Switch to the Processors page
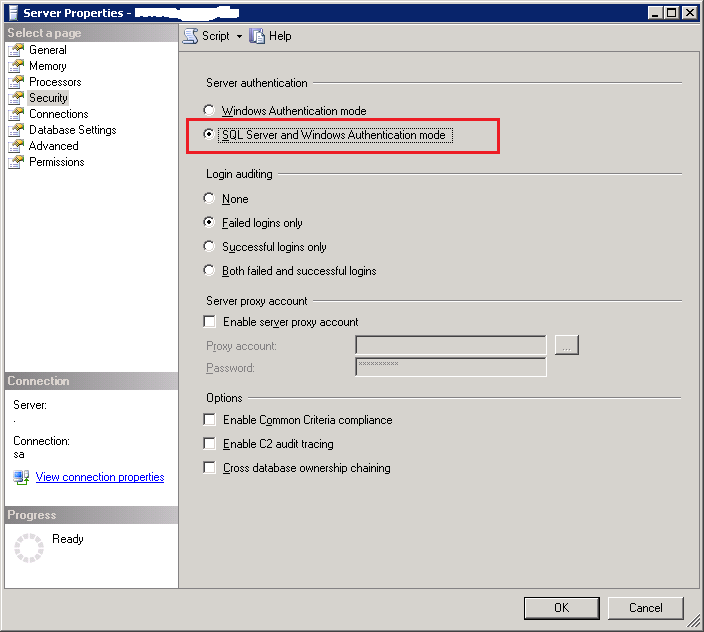Viewport: 704px width, 632px height. (55, 82)
